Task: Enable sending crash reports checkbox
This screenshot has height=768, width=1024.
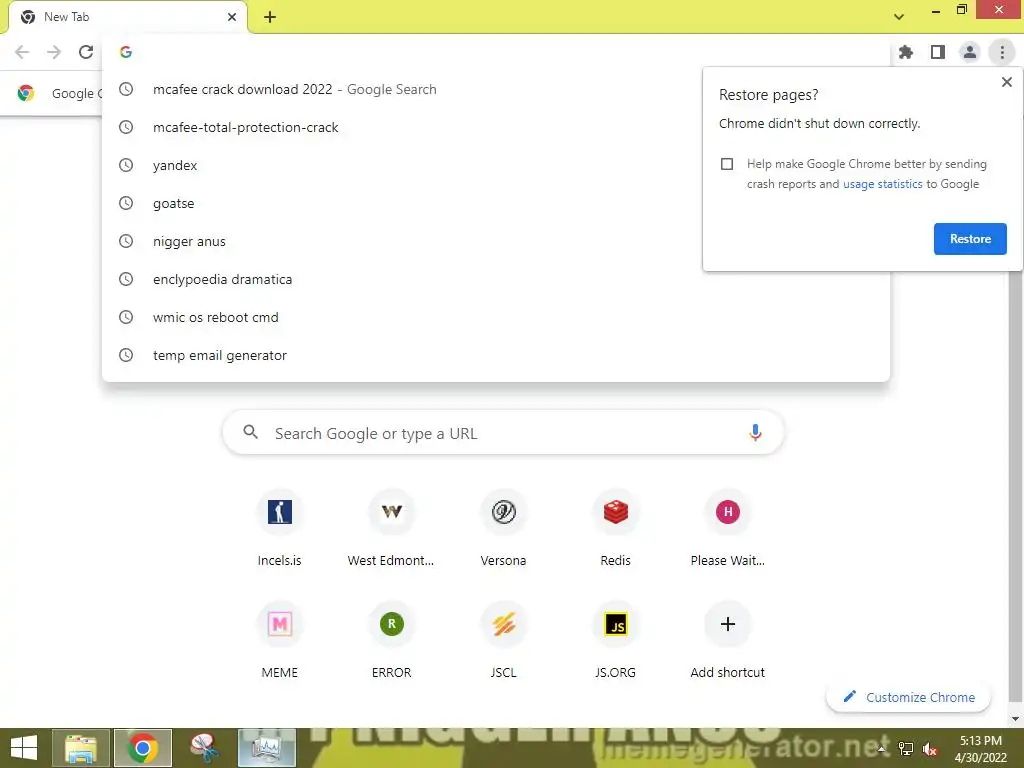Action: pos(727,164)
